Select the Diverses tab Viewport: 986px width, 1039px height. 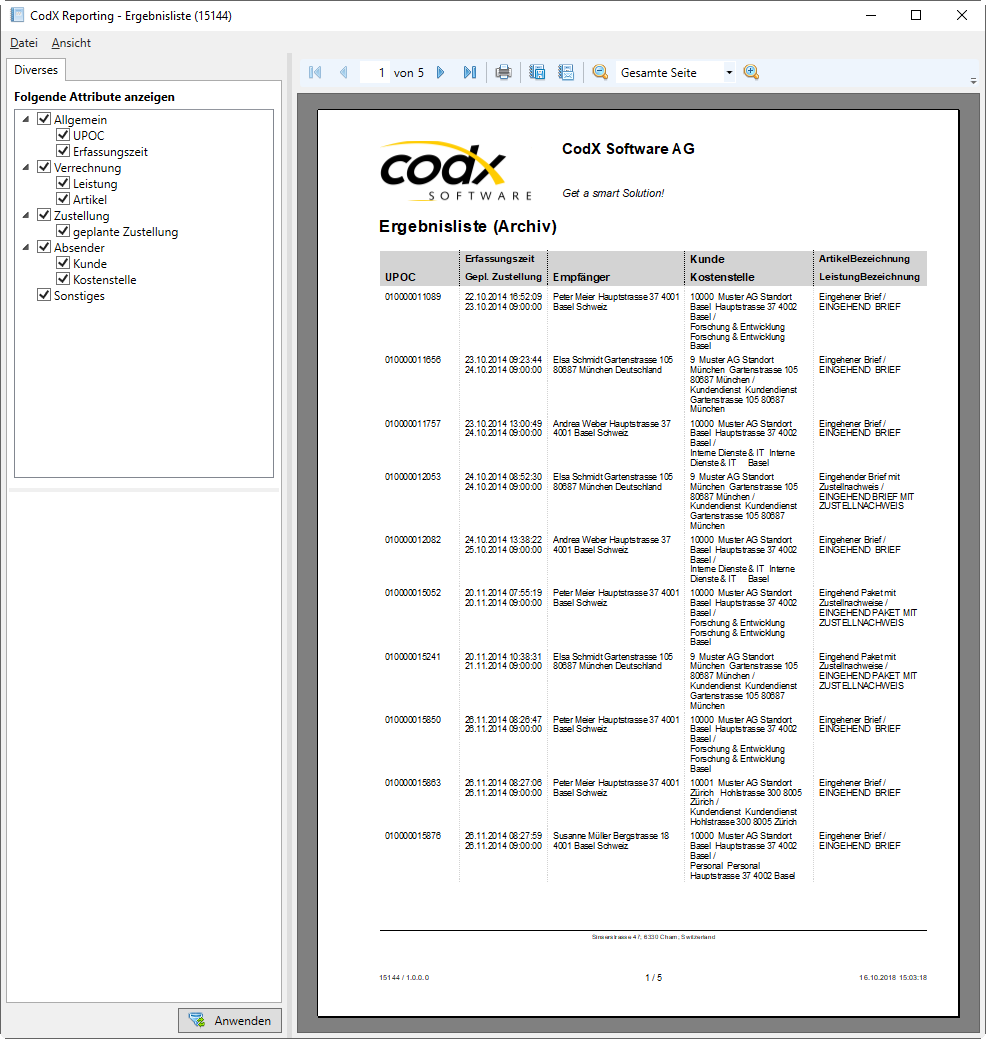click(x=35, y=70)
